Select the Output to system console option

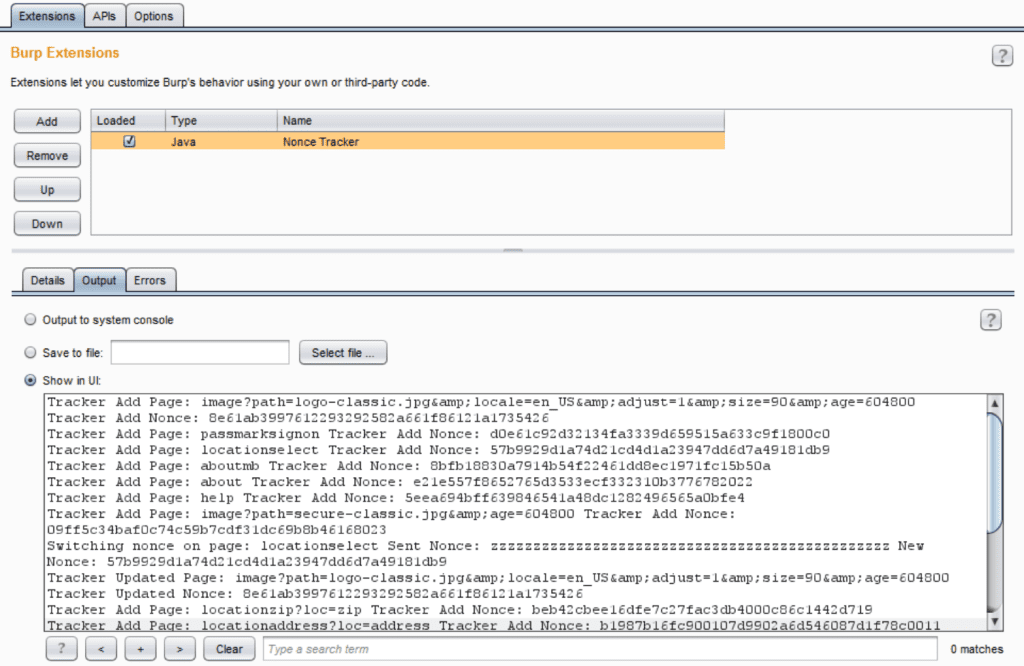(31, 320)
